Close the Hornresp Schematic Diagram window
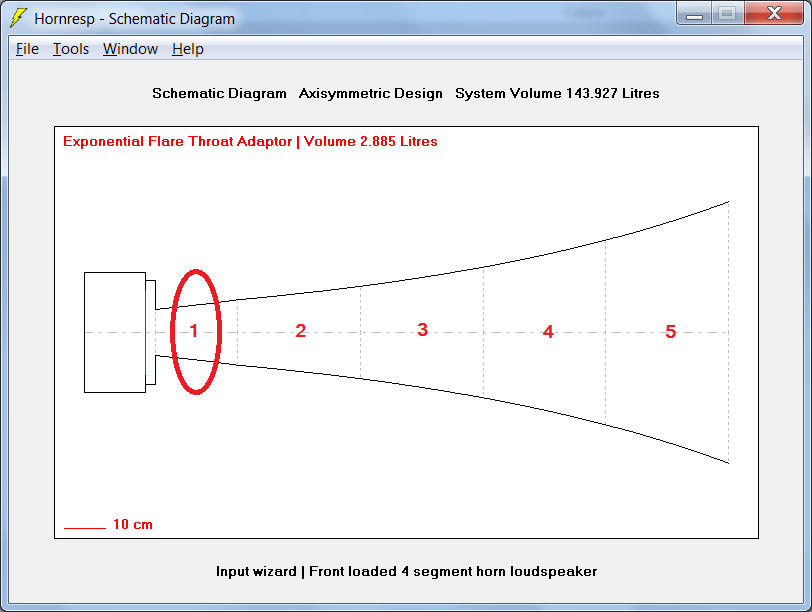This screenshot has height=612, width=812. click(x=774, y=14)
